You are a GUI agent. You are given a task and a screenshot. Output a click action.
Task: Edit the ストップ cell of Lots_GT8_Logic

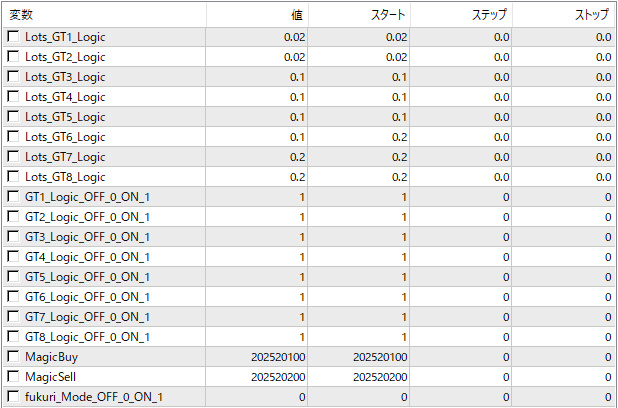[x=563, y=177]
